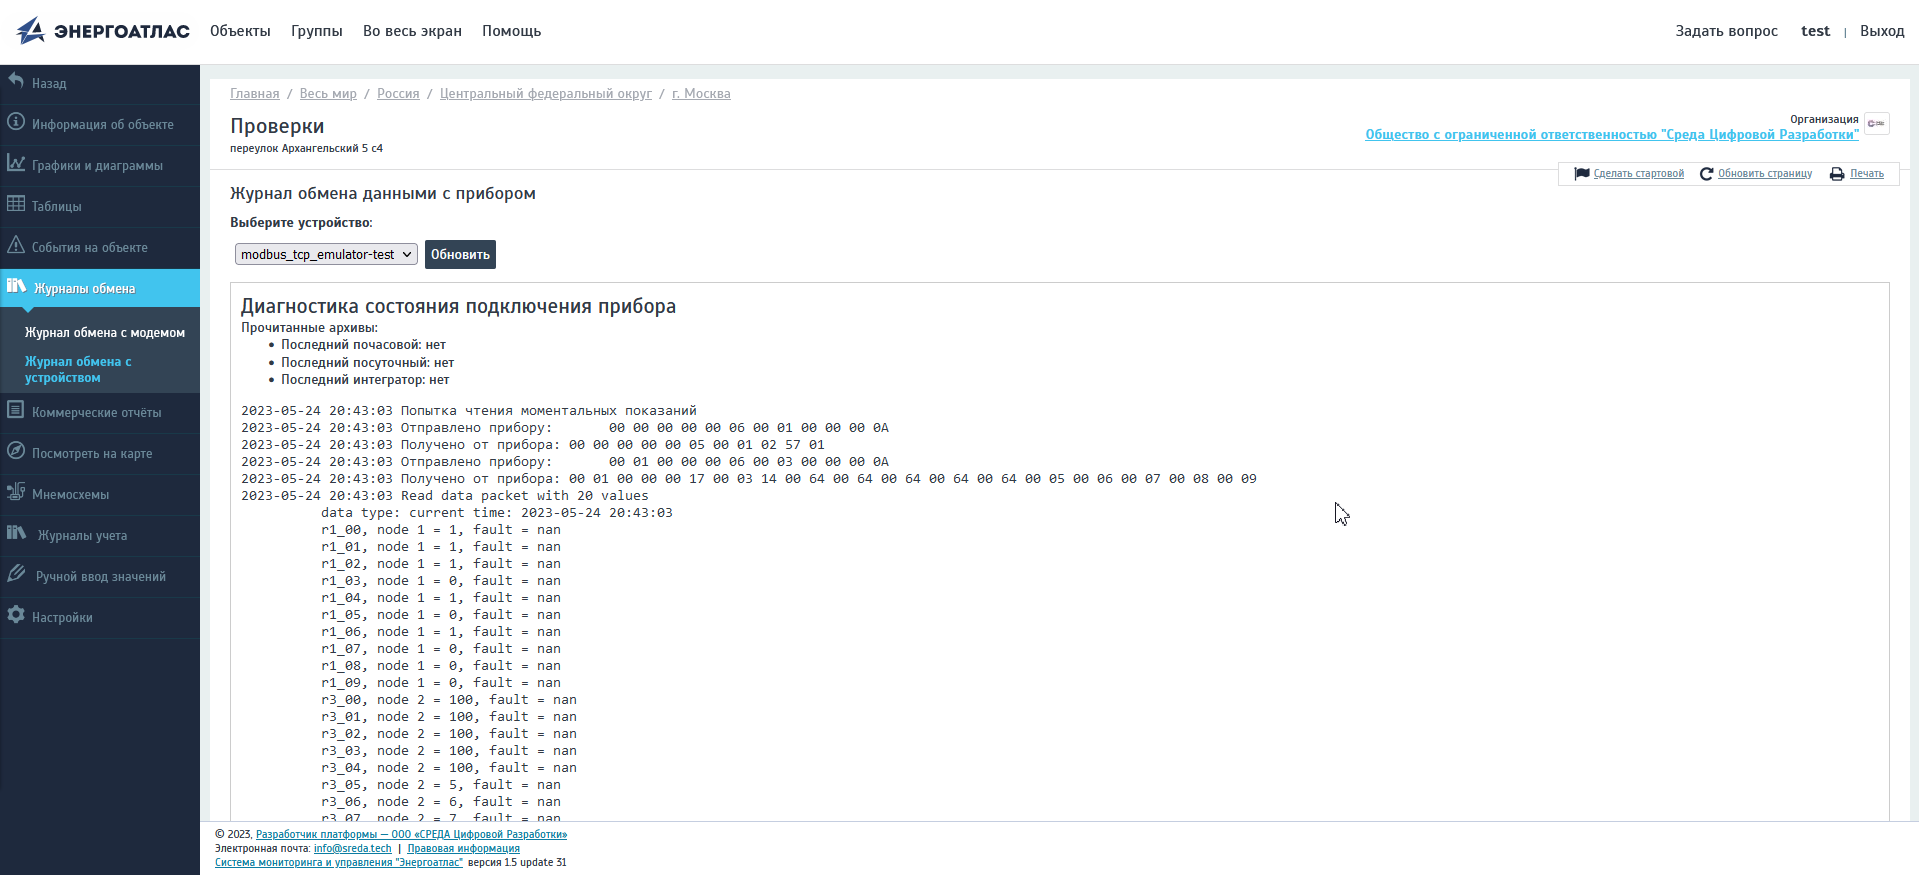This screenshot has width=1919, height=875.
Task: Click the Настройки gear icon
Action: tap(16, 615)
